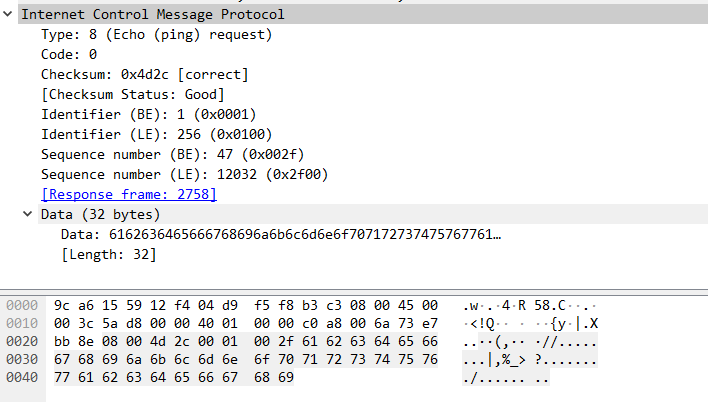Click byte 77 in row 0040
This screenshot has width=708, height=402.
pyautogui.click(x=62, y=378)
